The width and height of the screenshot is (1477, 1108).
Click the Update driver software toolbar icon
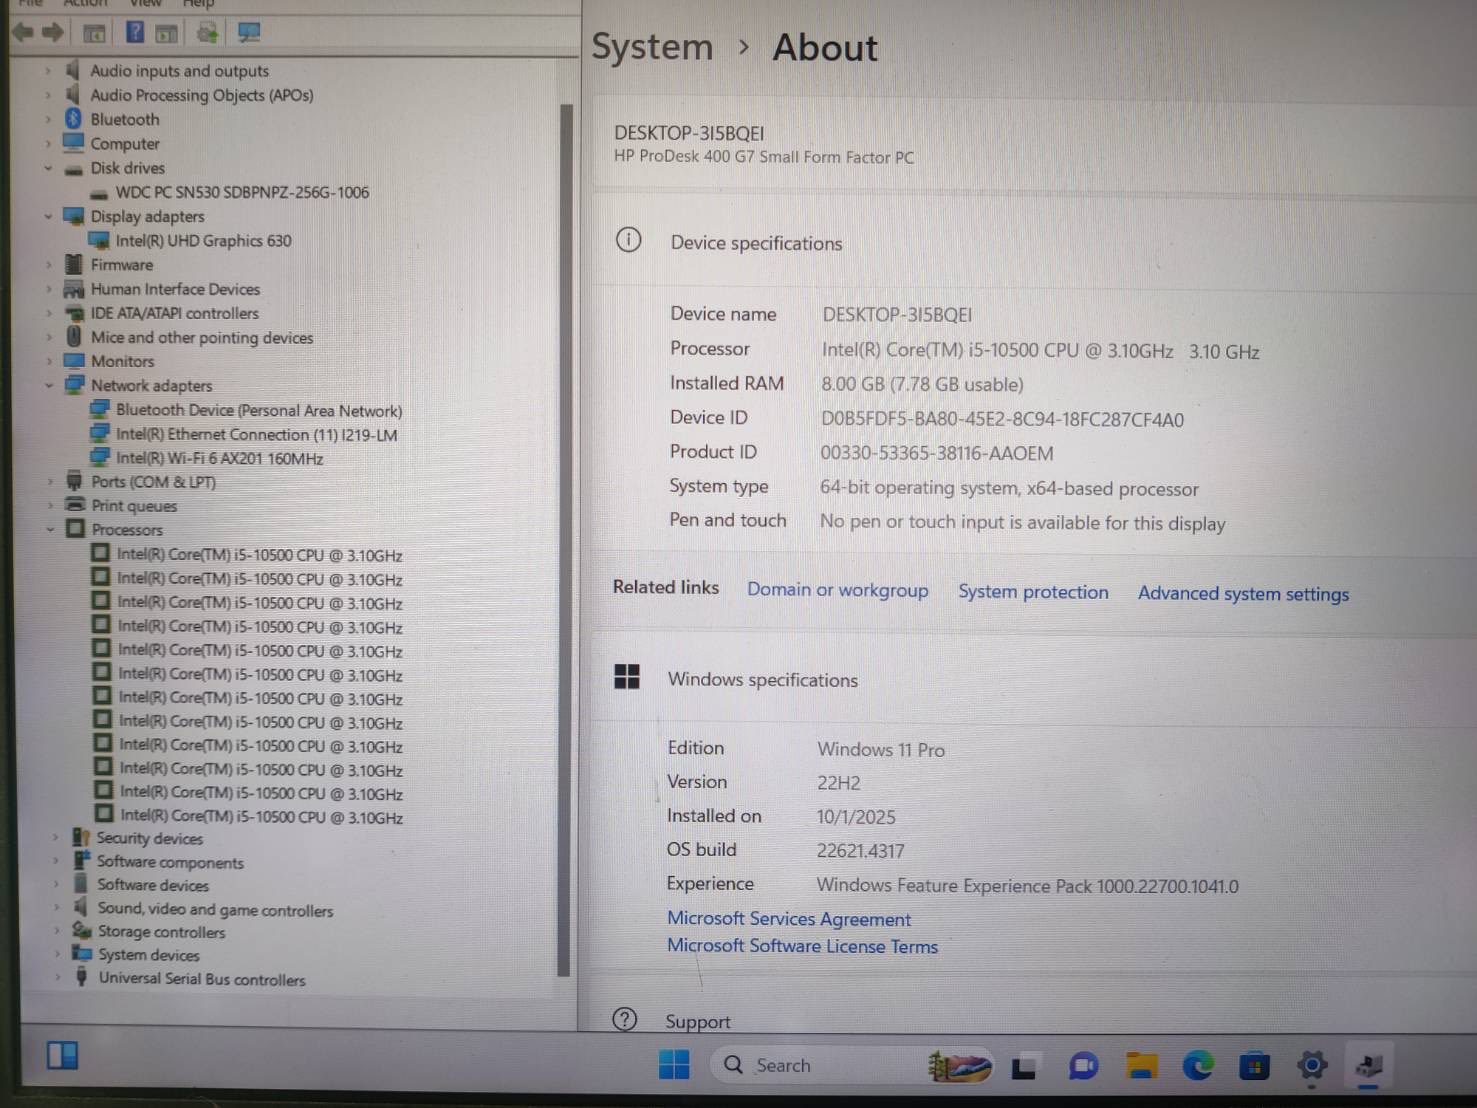pos(207,33)
